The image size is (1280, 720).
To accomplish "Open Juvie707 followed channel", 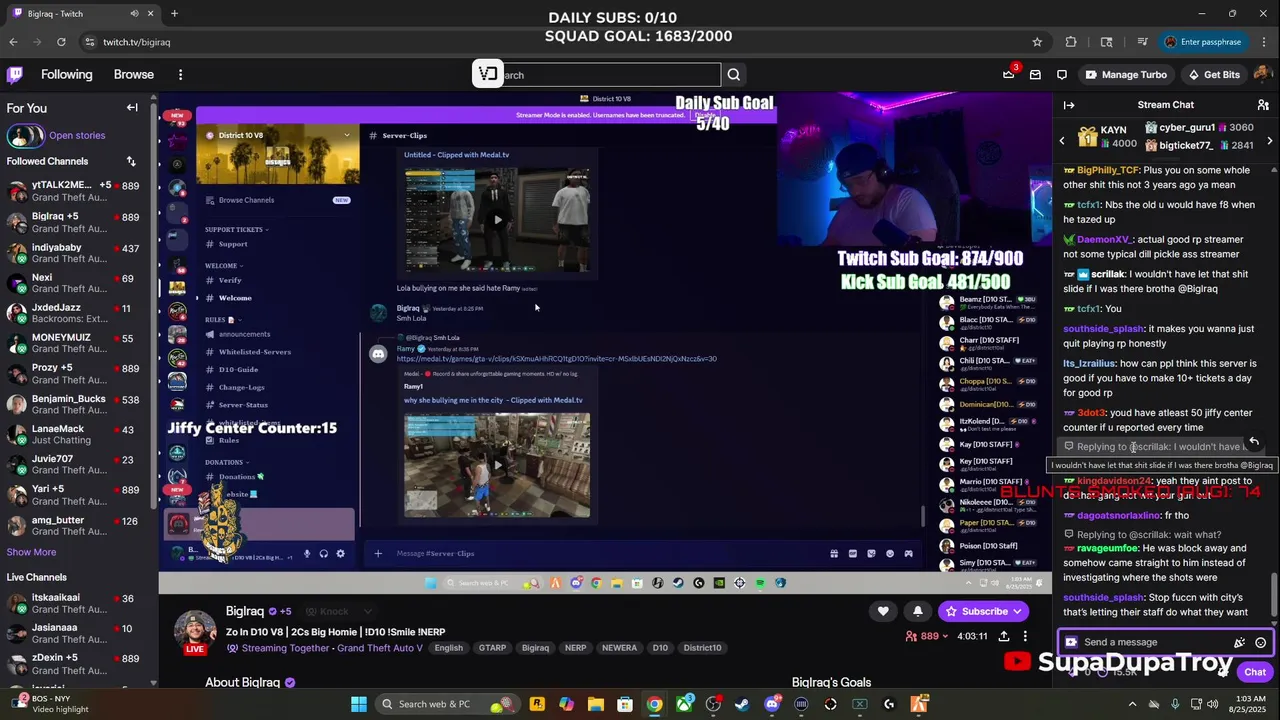I will (78, 465).
